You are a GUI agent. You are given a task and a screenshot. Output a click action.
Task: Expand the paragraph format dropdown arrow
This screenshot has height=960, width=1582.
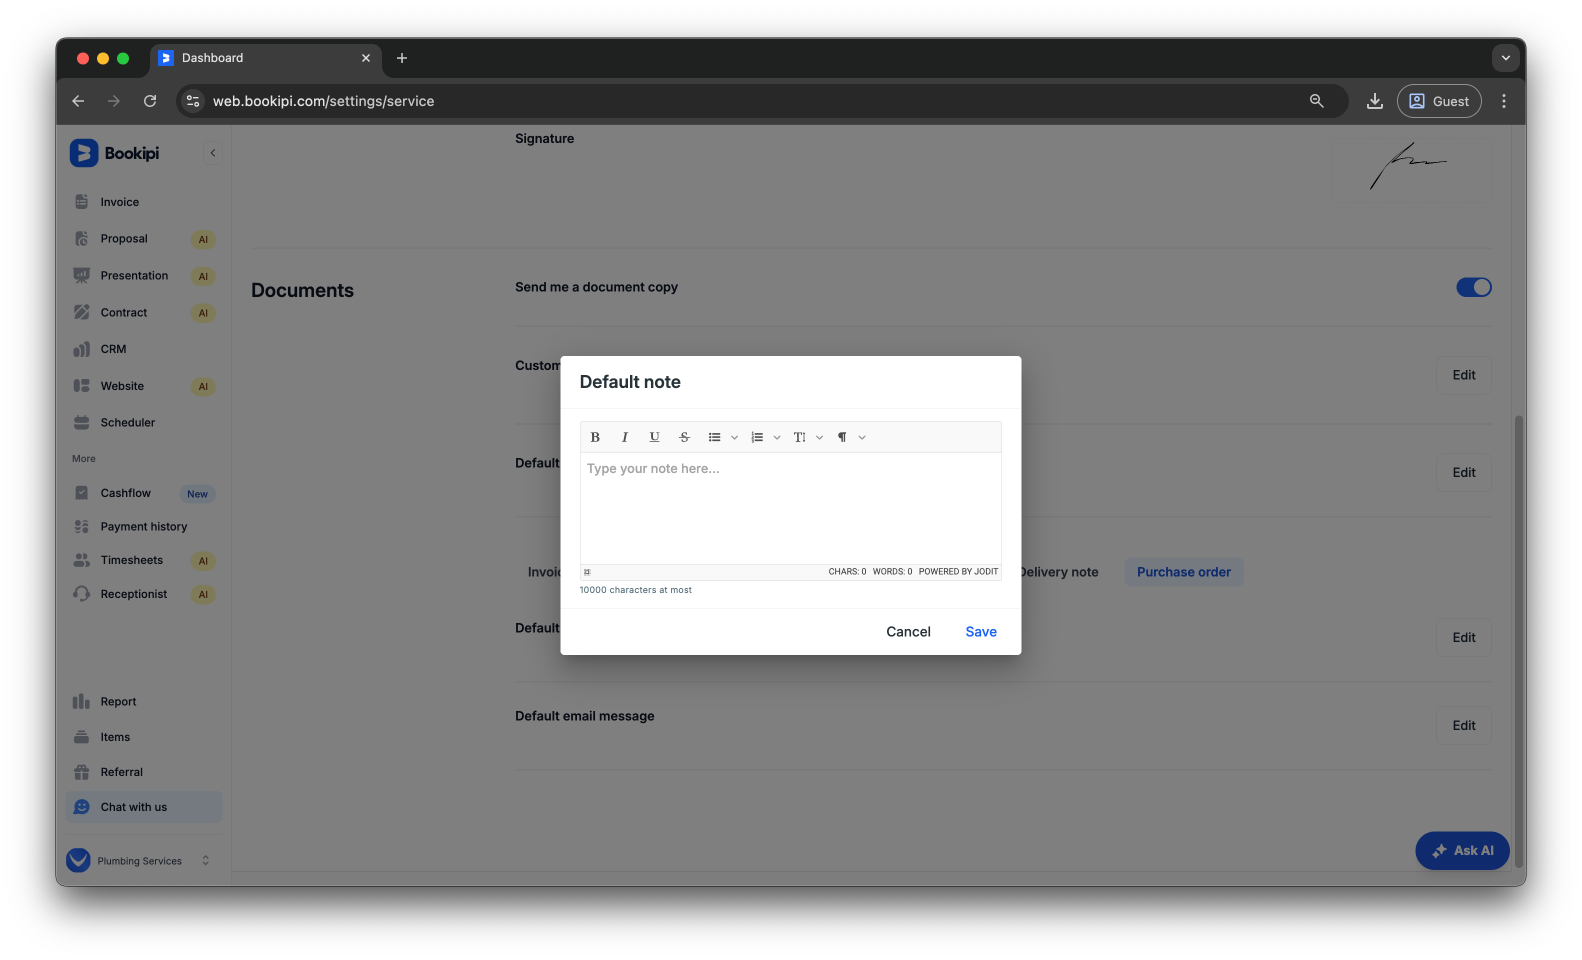(x=862, y=437)
